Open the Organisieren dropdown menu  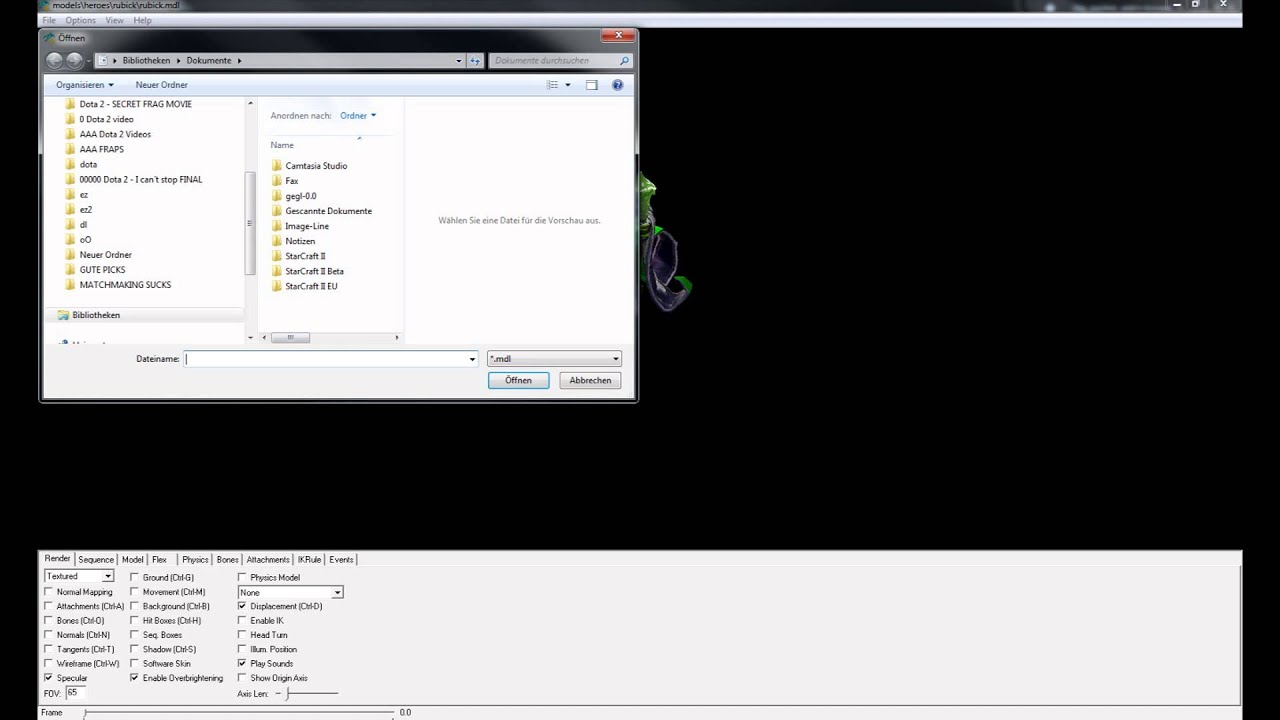click(85, 85)
